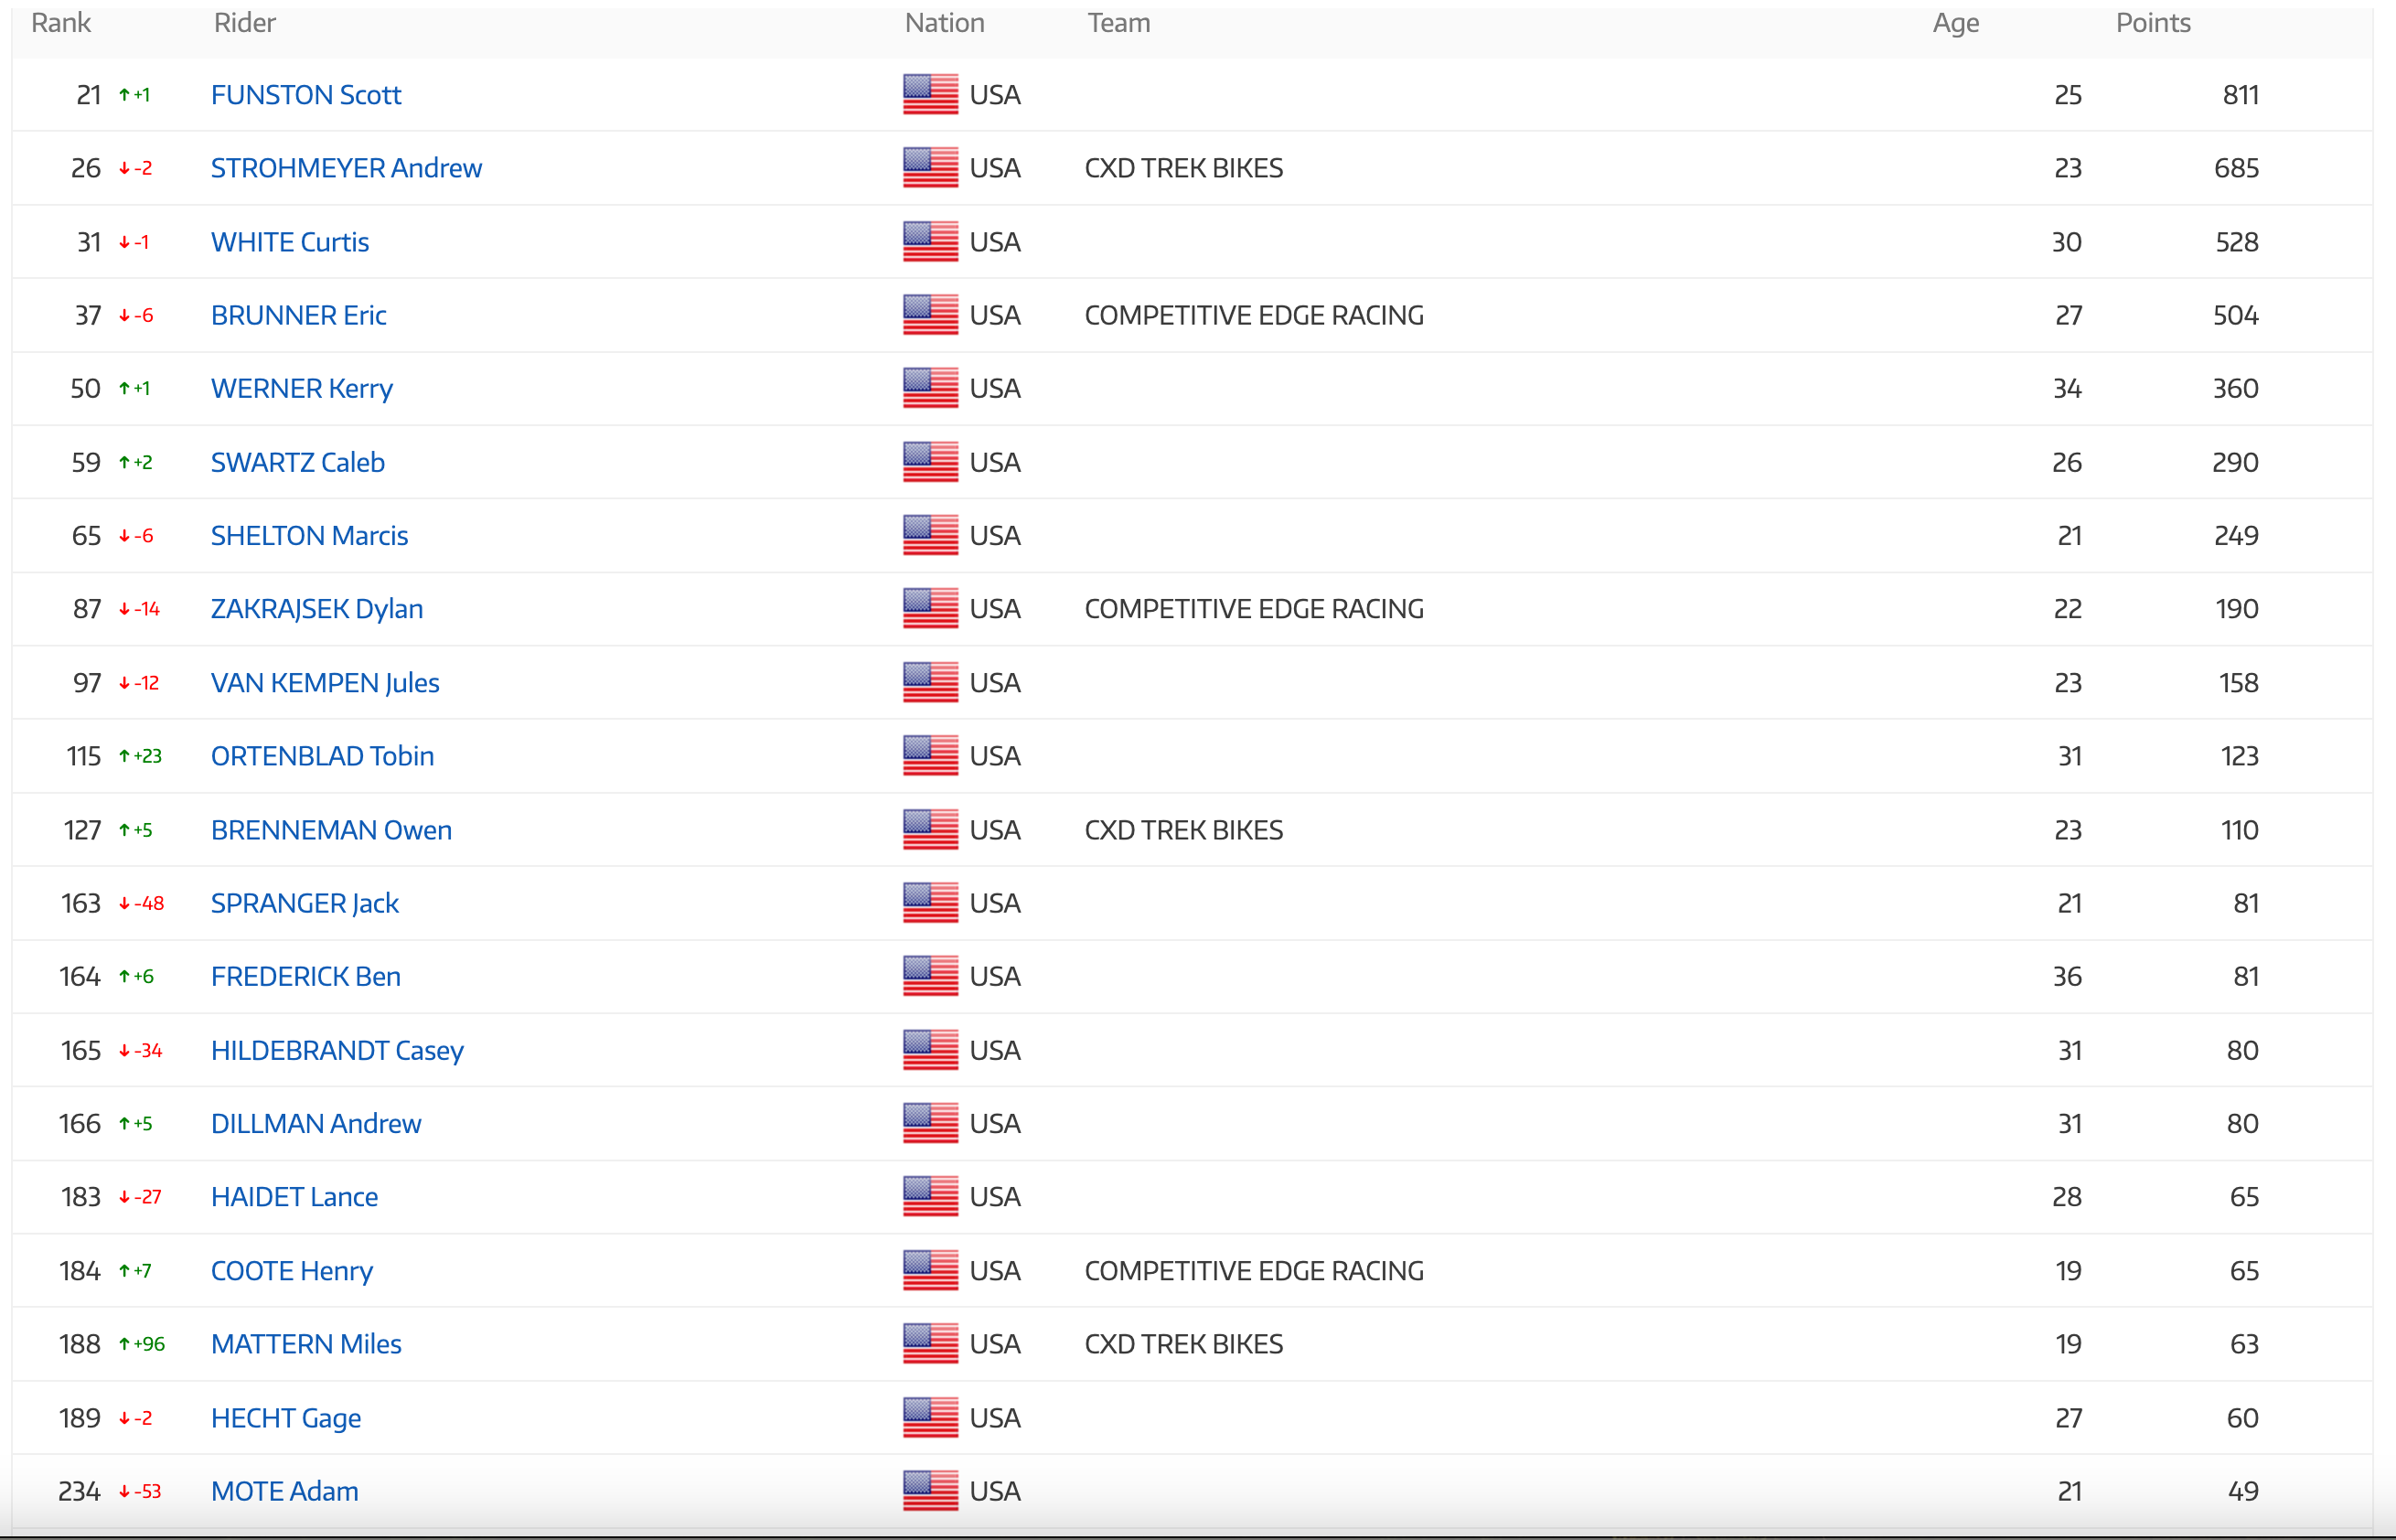The image size is (2396, 1540).
Task: Click the WHITE Curtis rider name
Action: coord(290,242)
